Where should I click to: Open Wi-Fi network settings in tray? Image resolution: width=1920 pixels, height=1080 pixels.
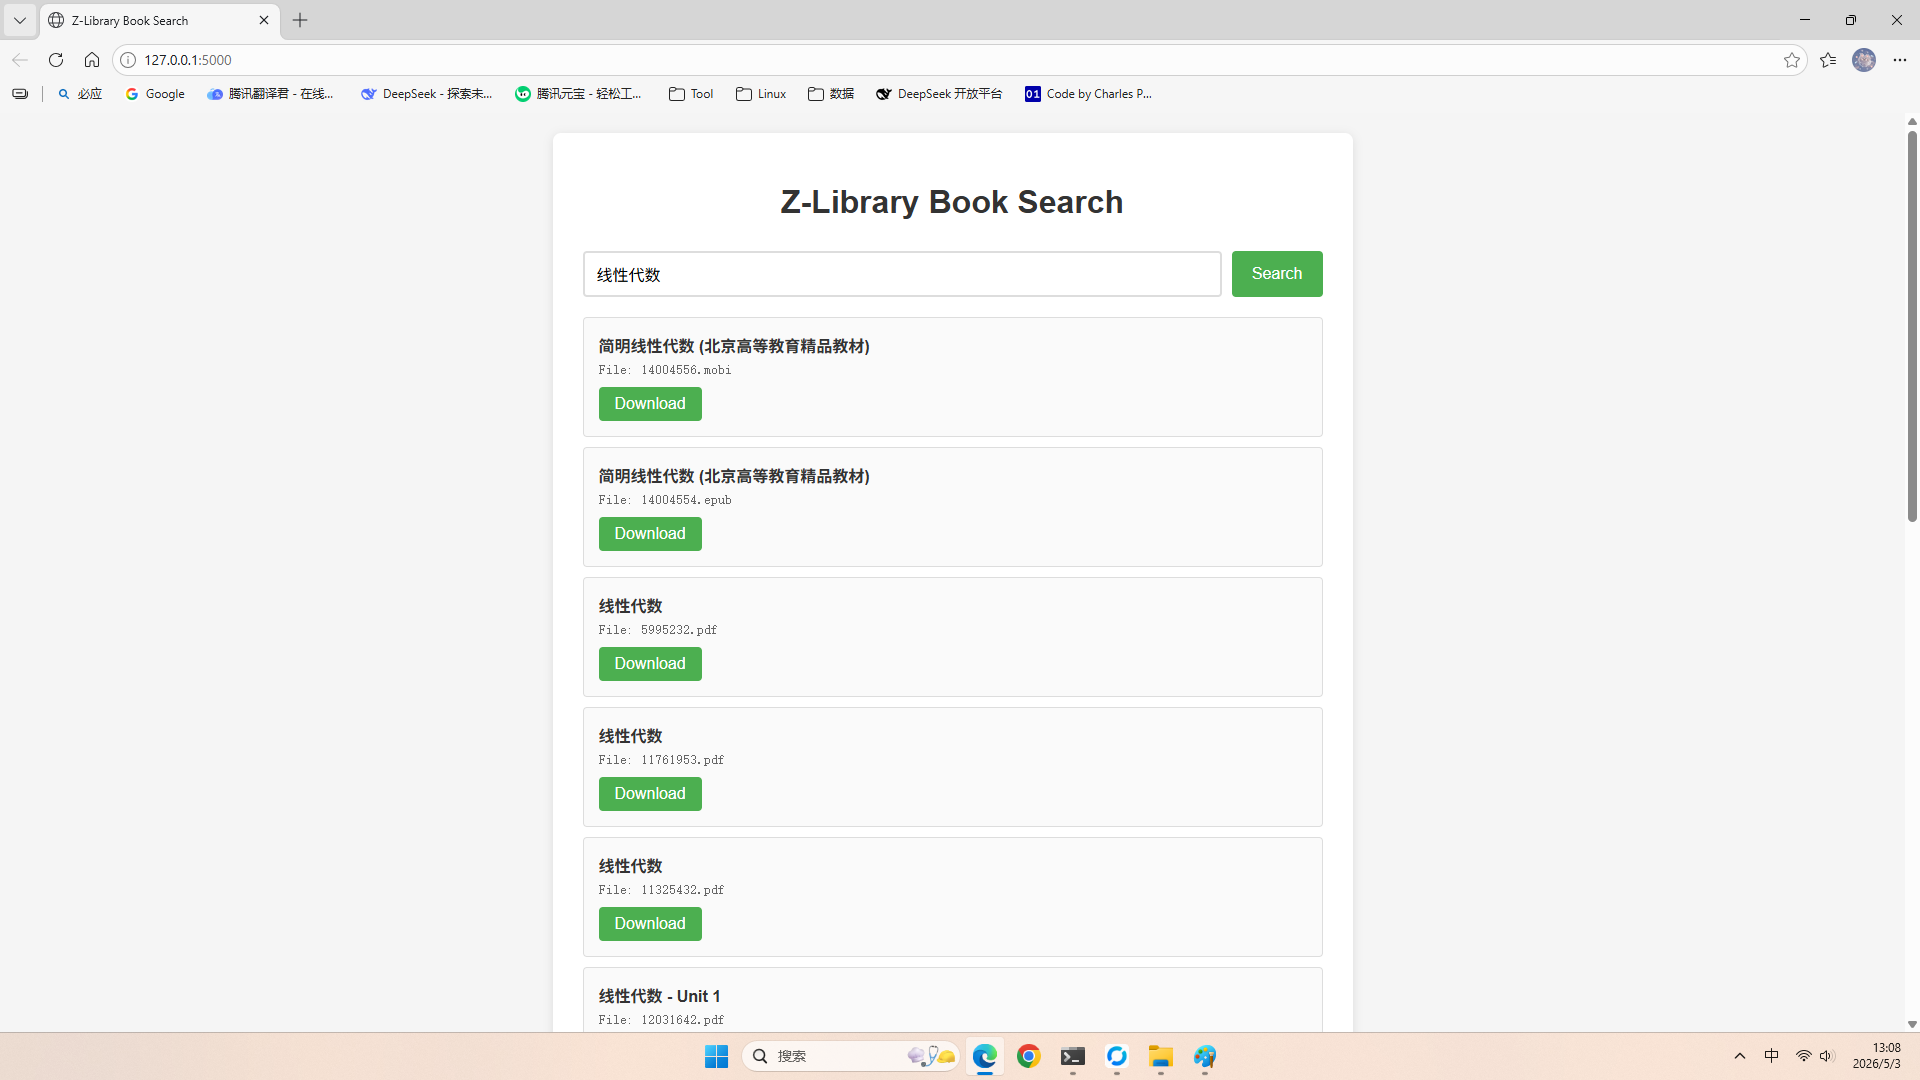click(1804, 1056)
